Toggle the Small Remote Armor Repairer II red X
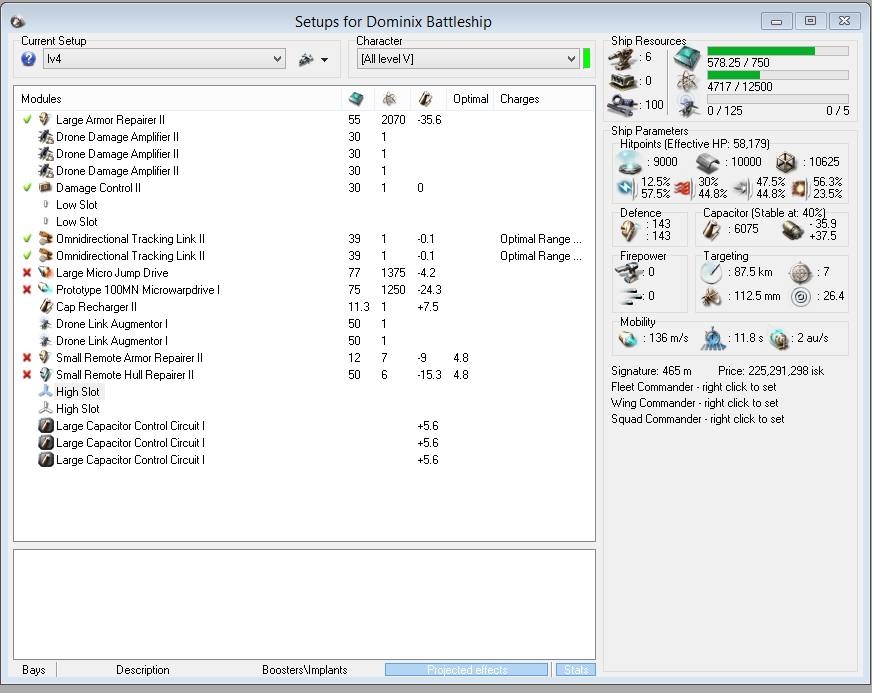Image resolution: width=872 pixels, height=693 pixels. pos(27,358)
